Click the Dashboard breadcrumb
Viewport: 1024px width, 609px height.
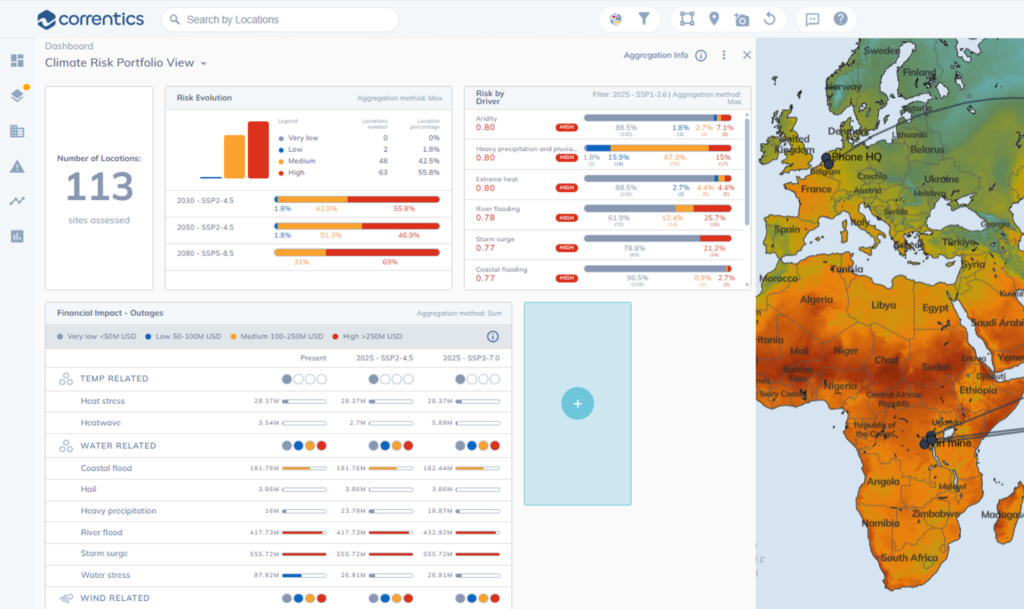click(x=69, y=46)
